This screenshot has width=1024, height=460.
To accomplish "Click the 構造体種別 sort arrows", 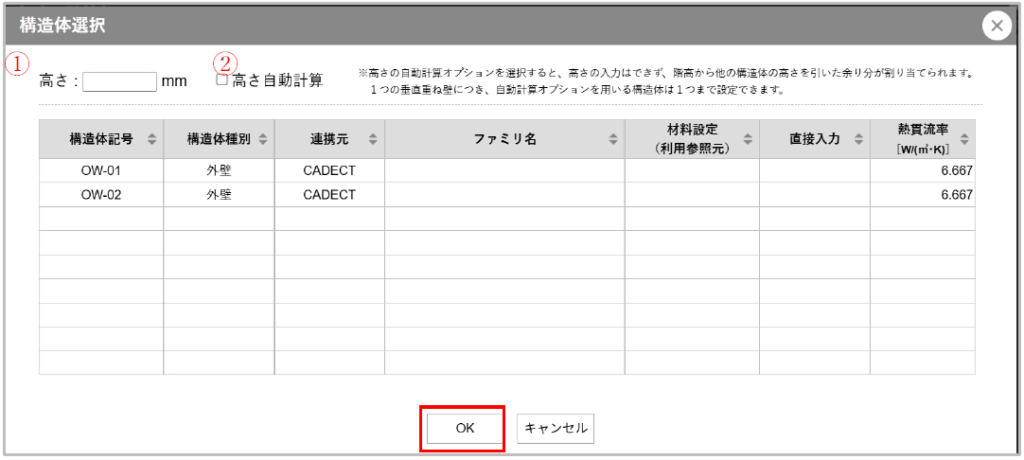I will (x=263, y=139).
